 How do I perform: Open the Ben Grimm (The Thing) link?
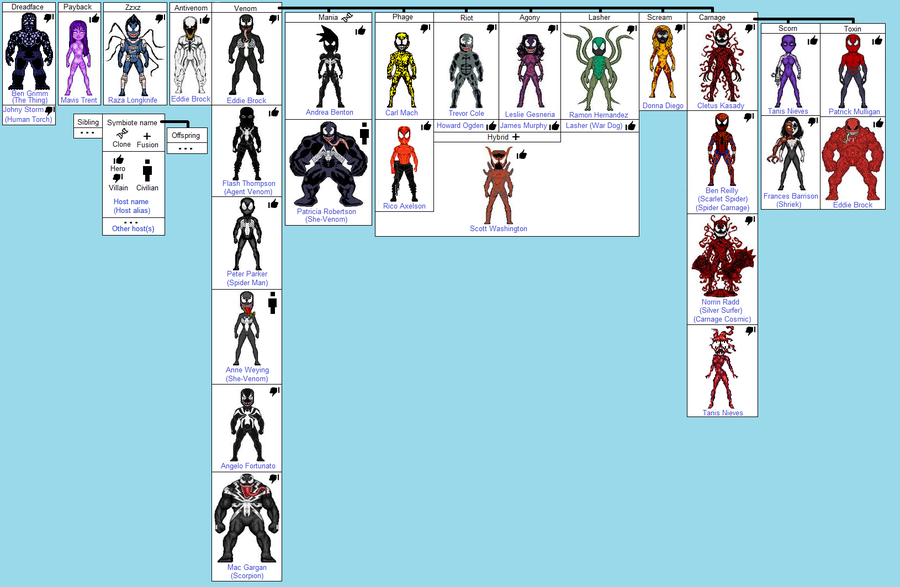[30, 96]
